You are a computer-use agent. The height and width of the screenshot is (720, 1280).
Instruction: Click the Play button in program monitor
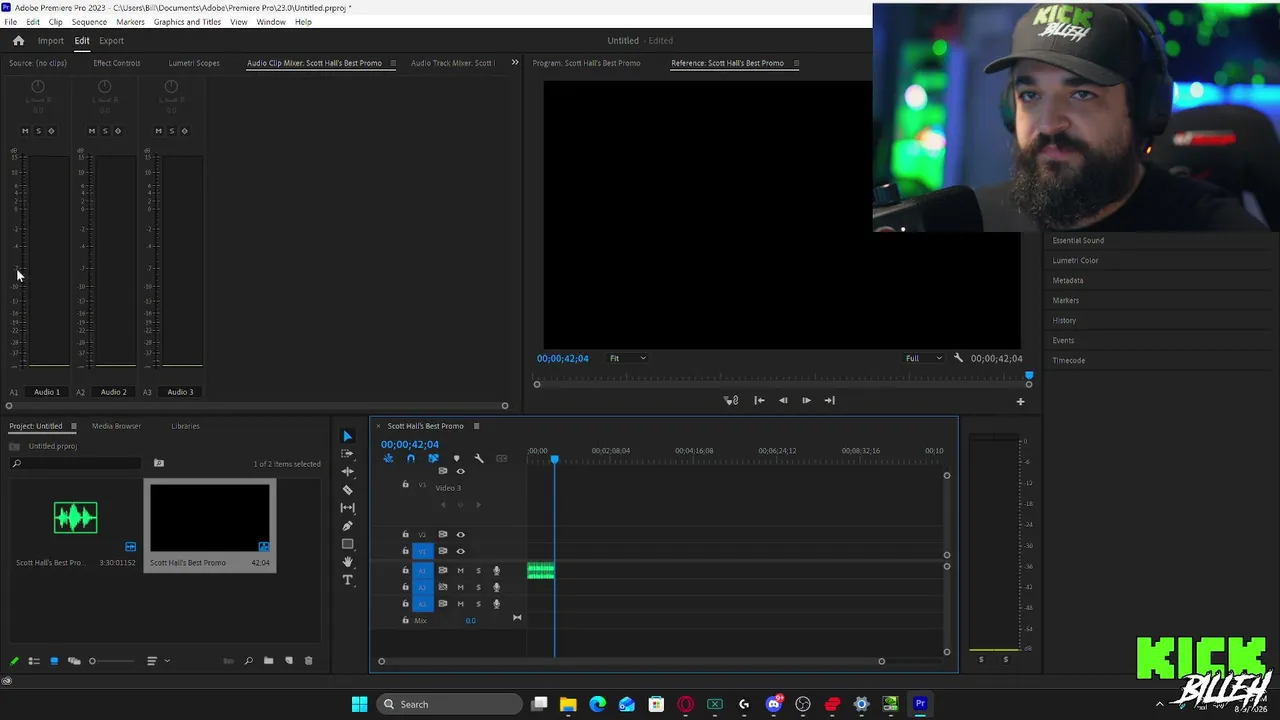tap(806, 401)
